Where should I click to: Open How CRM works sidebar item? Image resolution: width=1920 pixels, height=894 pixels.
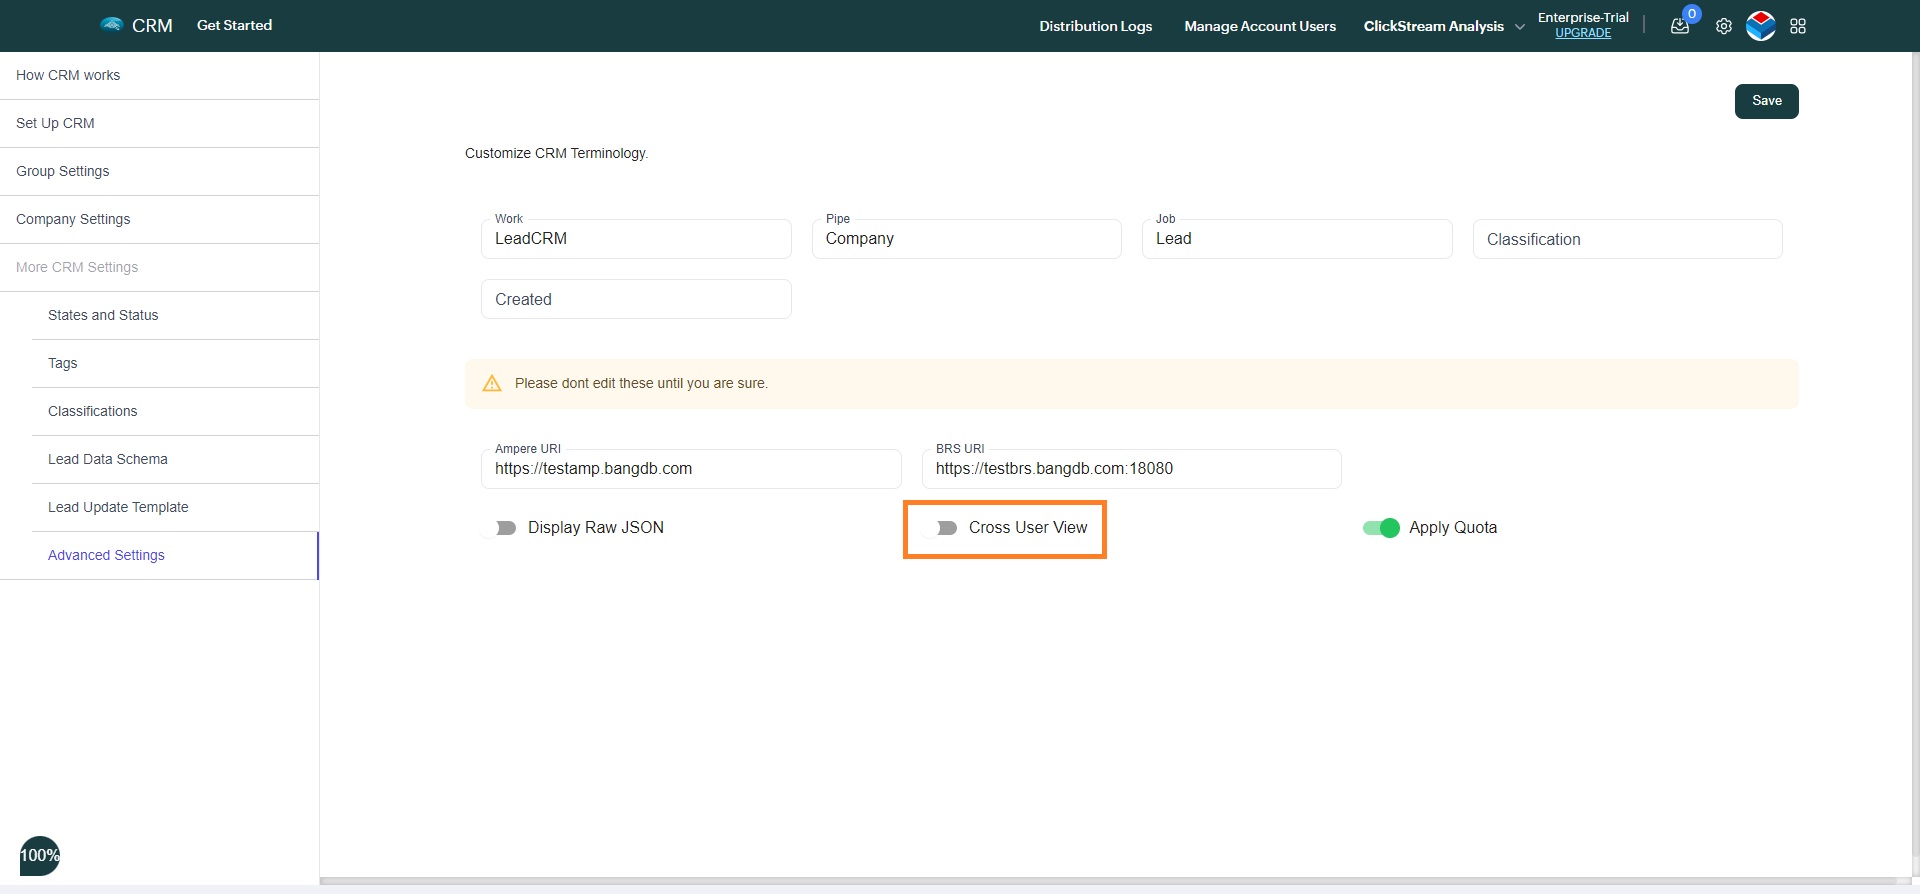(160, 75)
